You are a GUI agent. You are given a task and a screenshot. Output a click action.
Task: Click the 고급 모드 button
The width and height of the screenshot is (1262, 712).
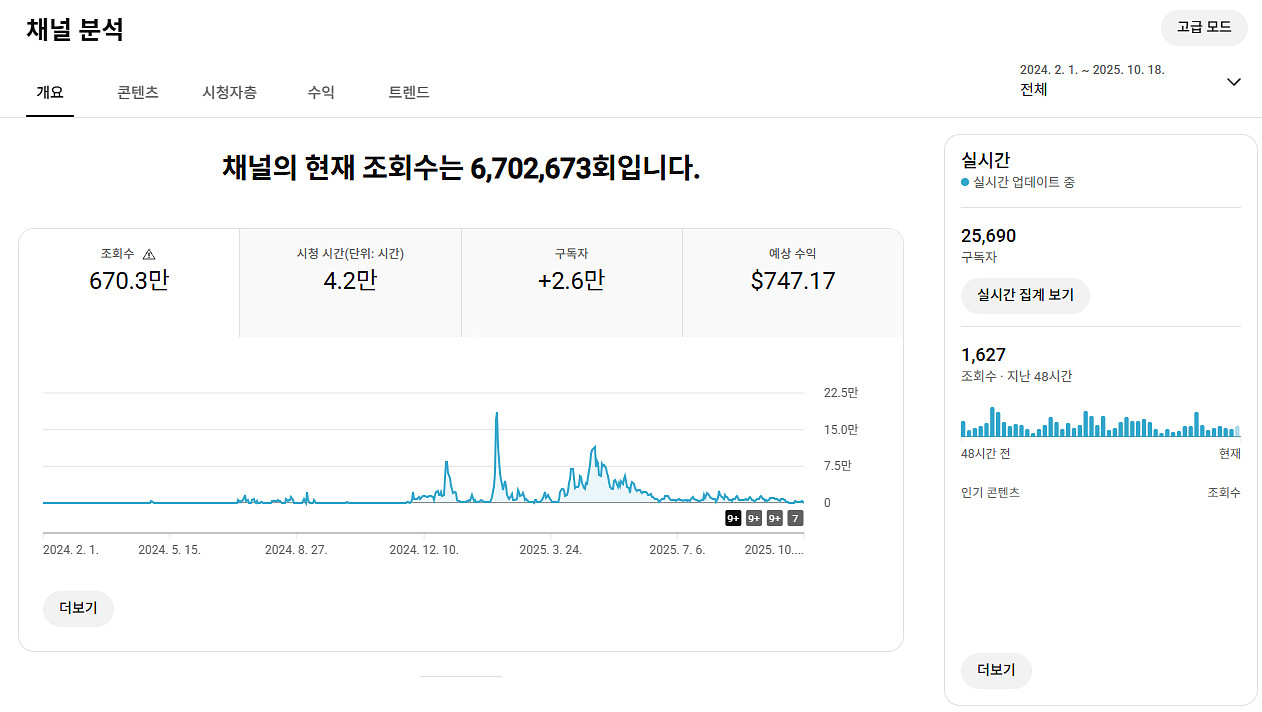[x=1204, y=27]
